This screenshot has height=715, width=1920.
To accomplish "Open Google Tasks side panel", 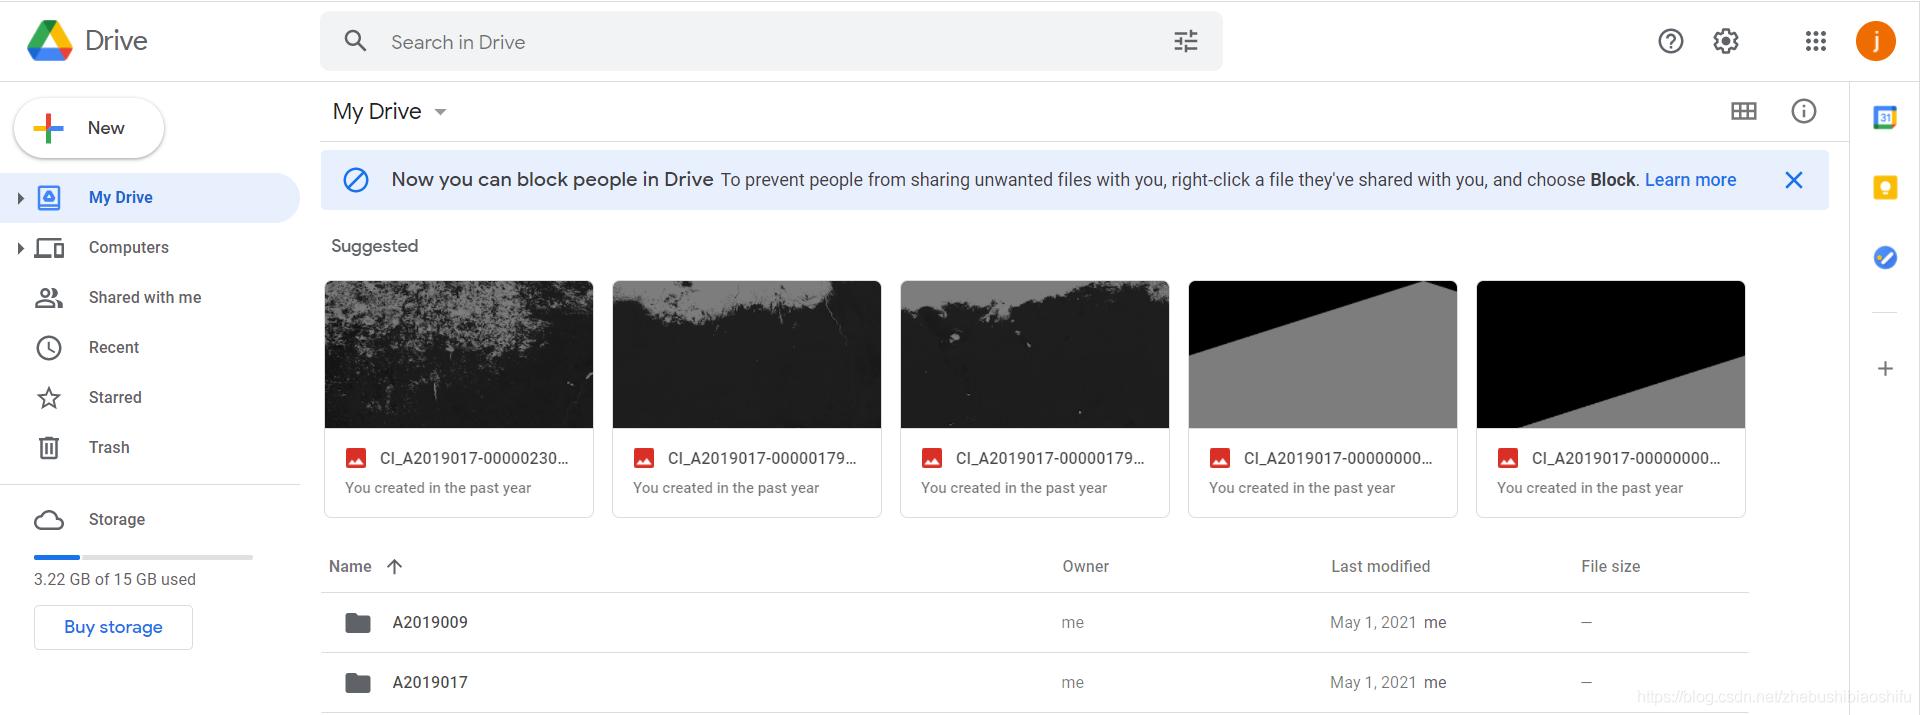I will [1885, 258].
